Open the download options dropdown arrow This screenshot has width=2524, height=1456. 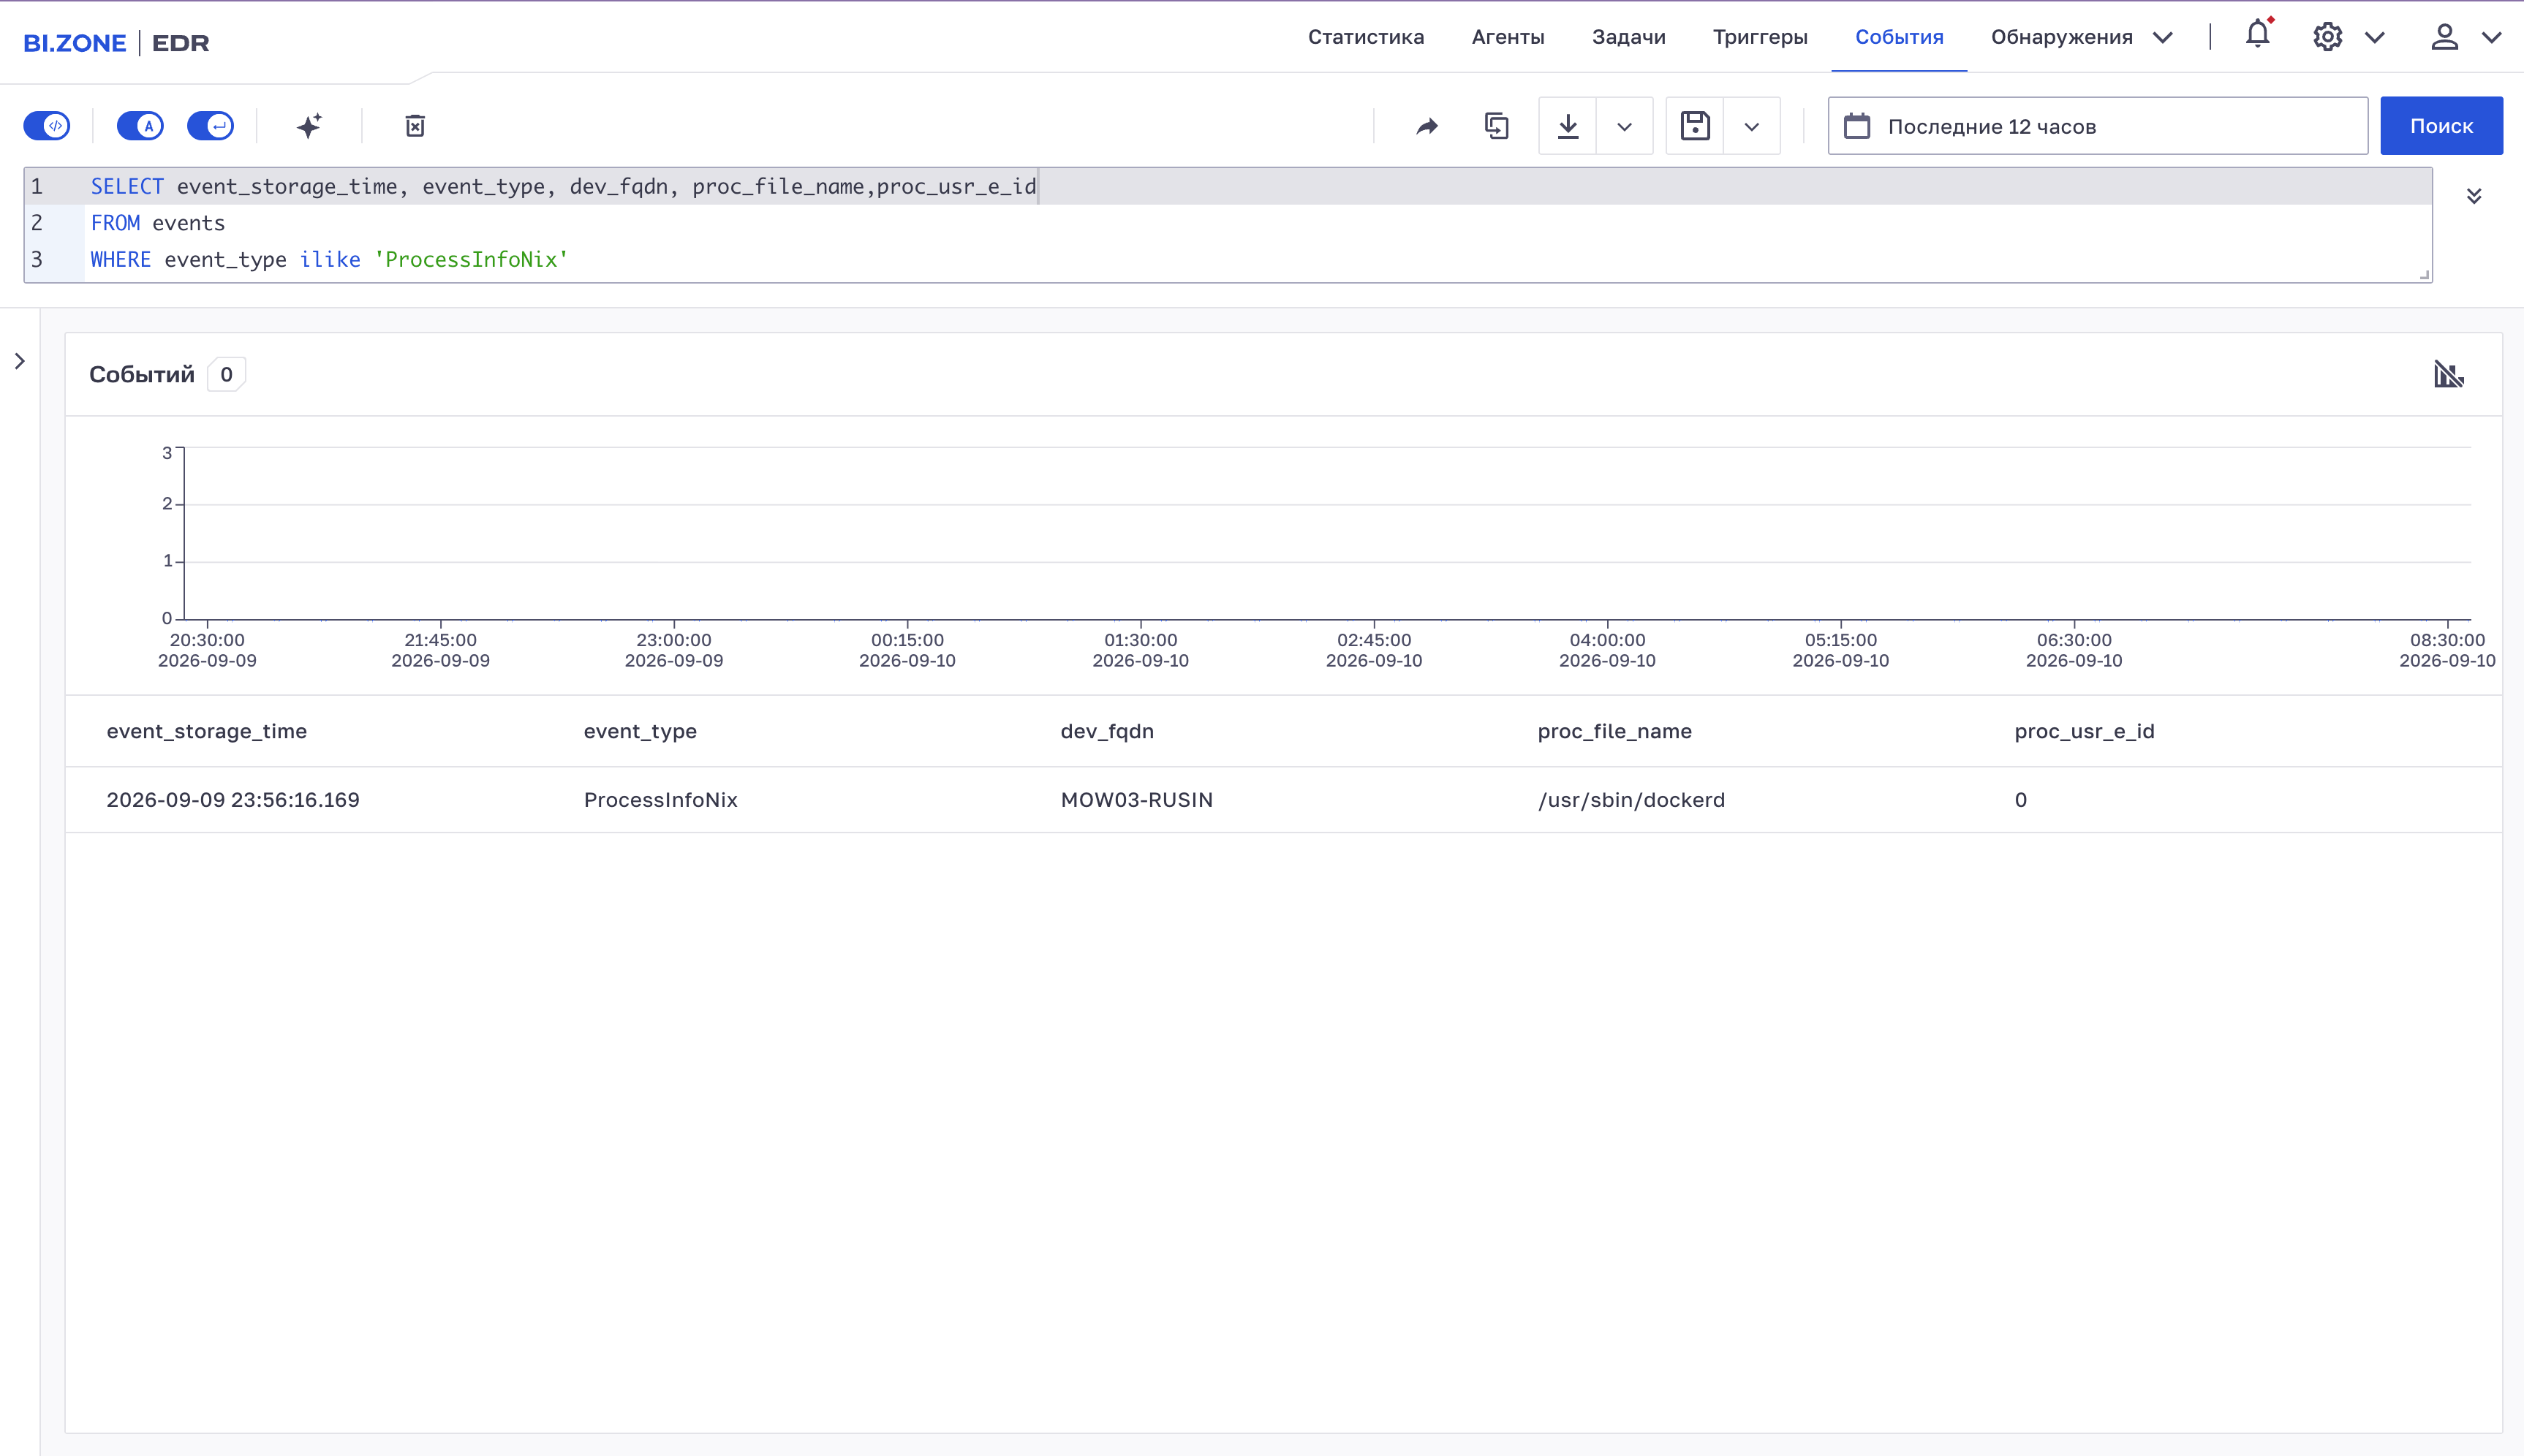[x=1624, y=126]
